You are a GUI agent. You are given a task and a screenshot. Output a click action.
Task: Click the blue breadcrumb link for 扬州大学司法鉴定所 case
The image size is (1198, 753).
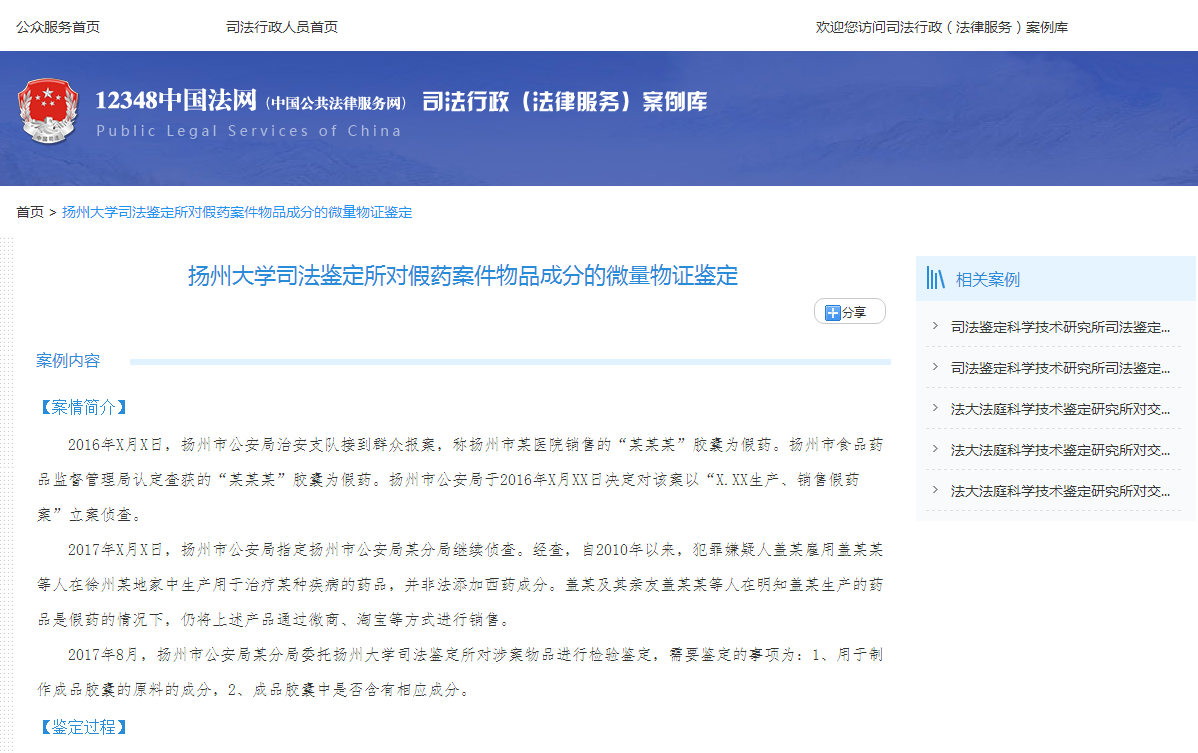pos(237,212)
